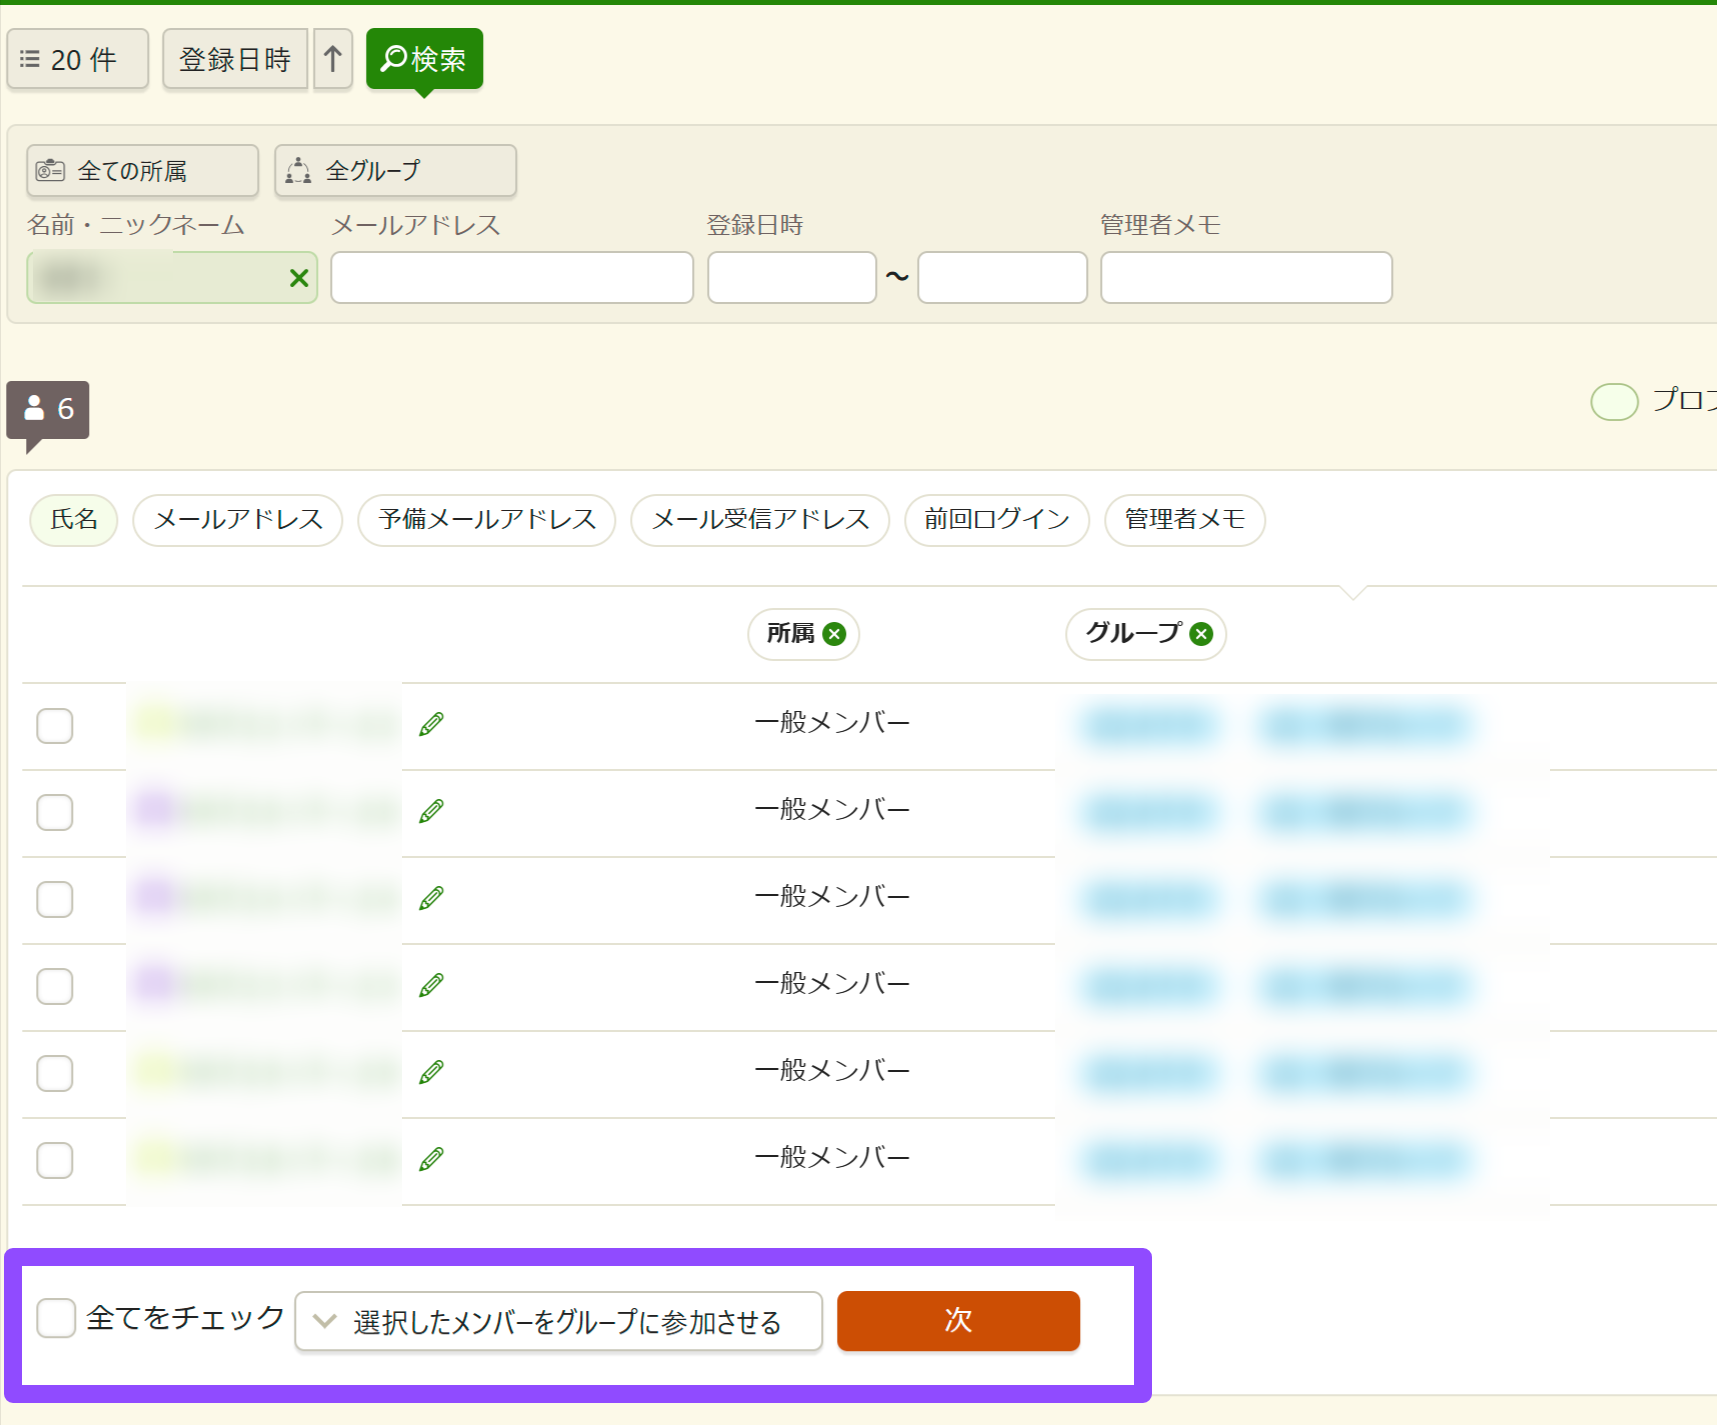The image size is (1717, 1425).
Task: Check the fourth member row checkbox
Action: pyautogui.click(x=55, y=986)
